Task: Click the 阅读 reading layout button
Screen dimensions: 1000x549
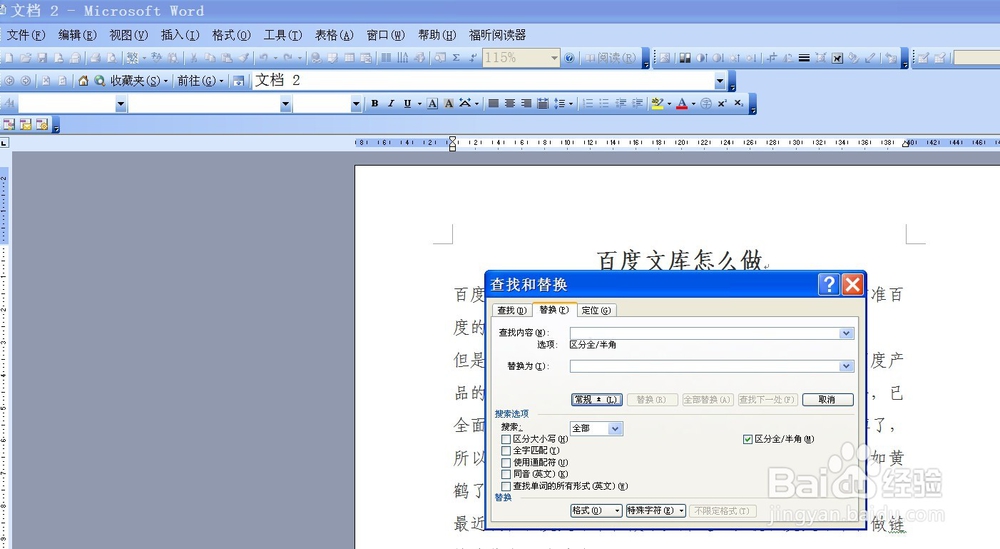Action: [611, 58]
